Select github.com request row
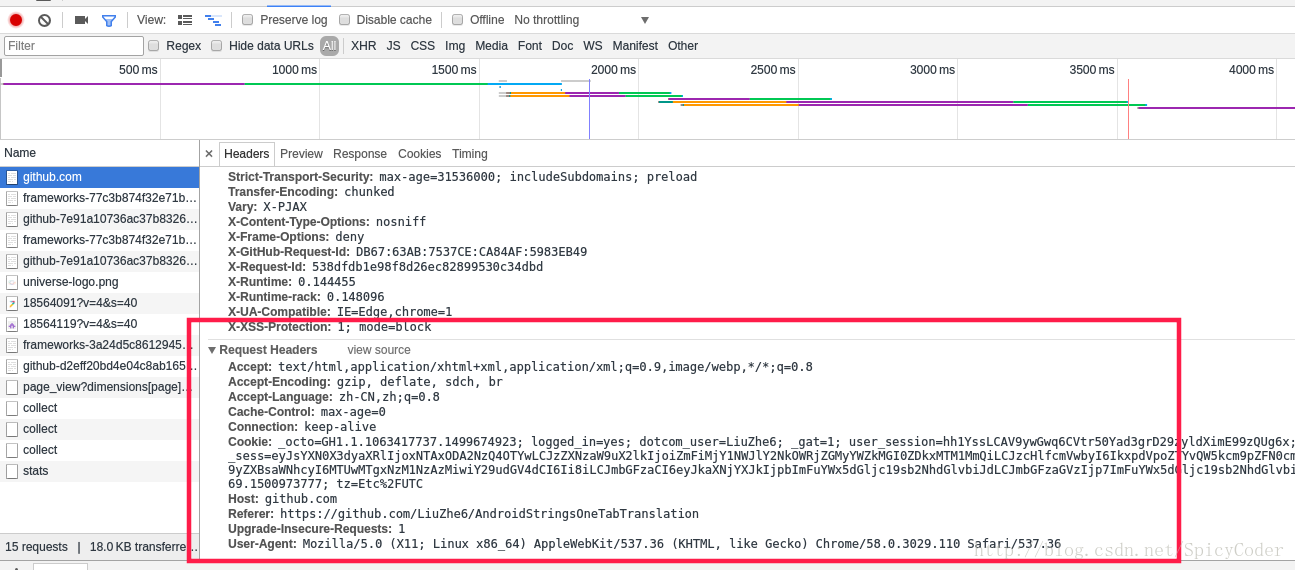Viewport: 1295px width, 570px height. pyautogui.click(x=100, y=177)
